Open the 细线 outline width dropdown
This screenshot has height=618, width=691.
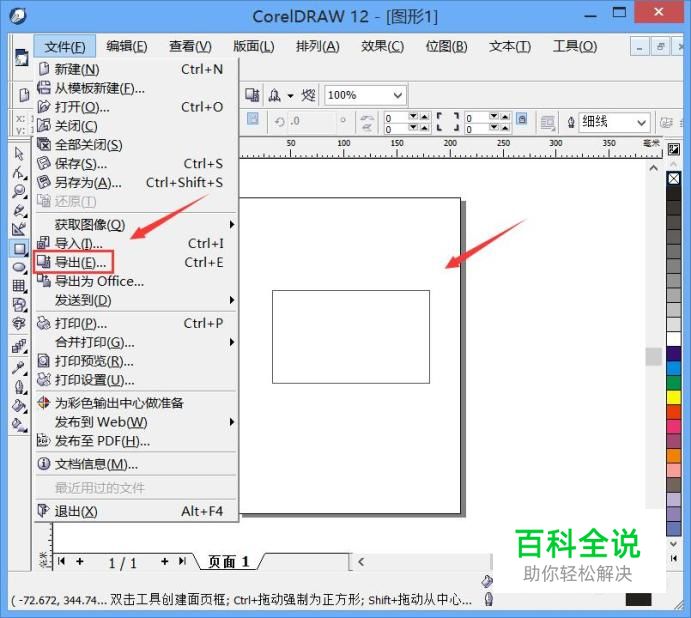coord(641,123)
